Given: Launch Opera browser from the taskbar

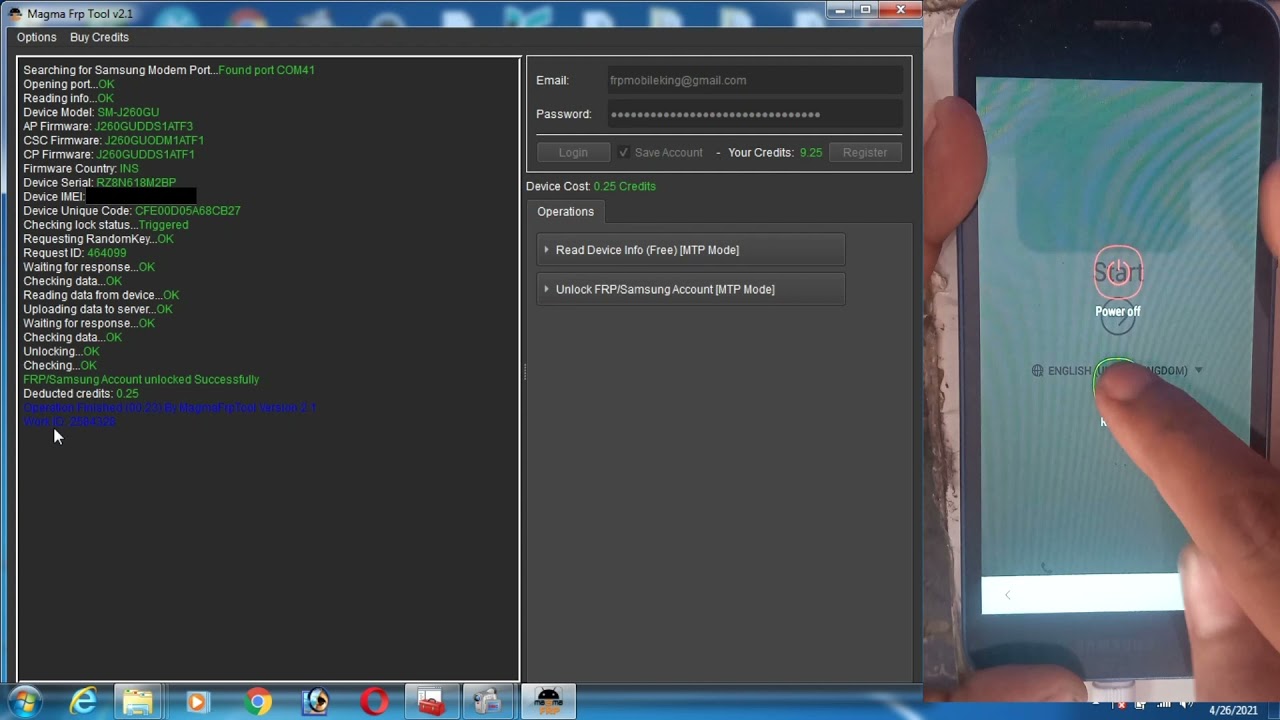Looking at the screenshot, I should point(375,703).
